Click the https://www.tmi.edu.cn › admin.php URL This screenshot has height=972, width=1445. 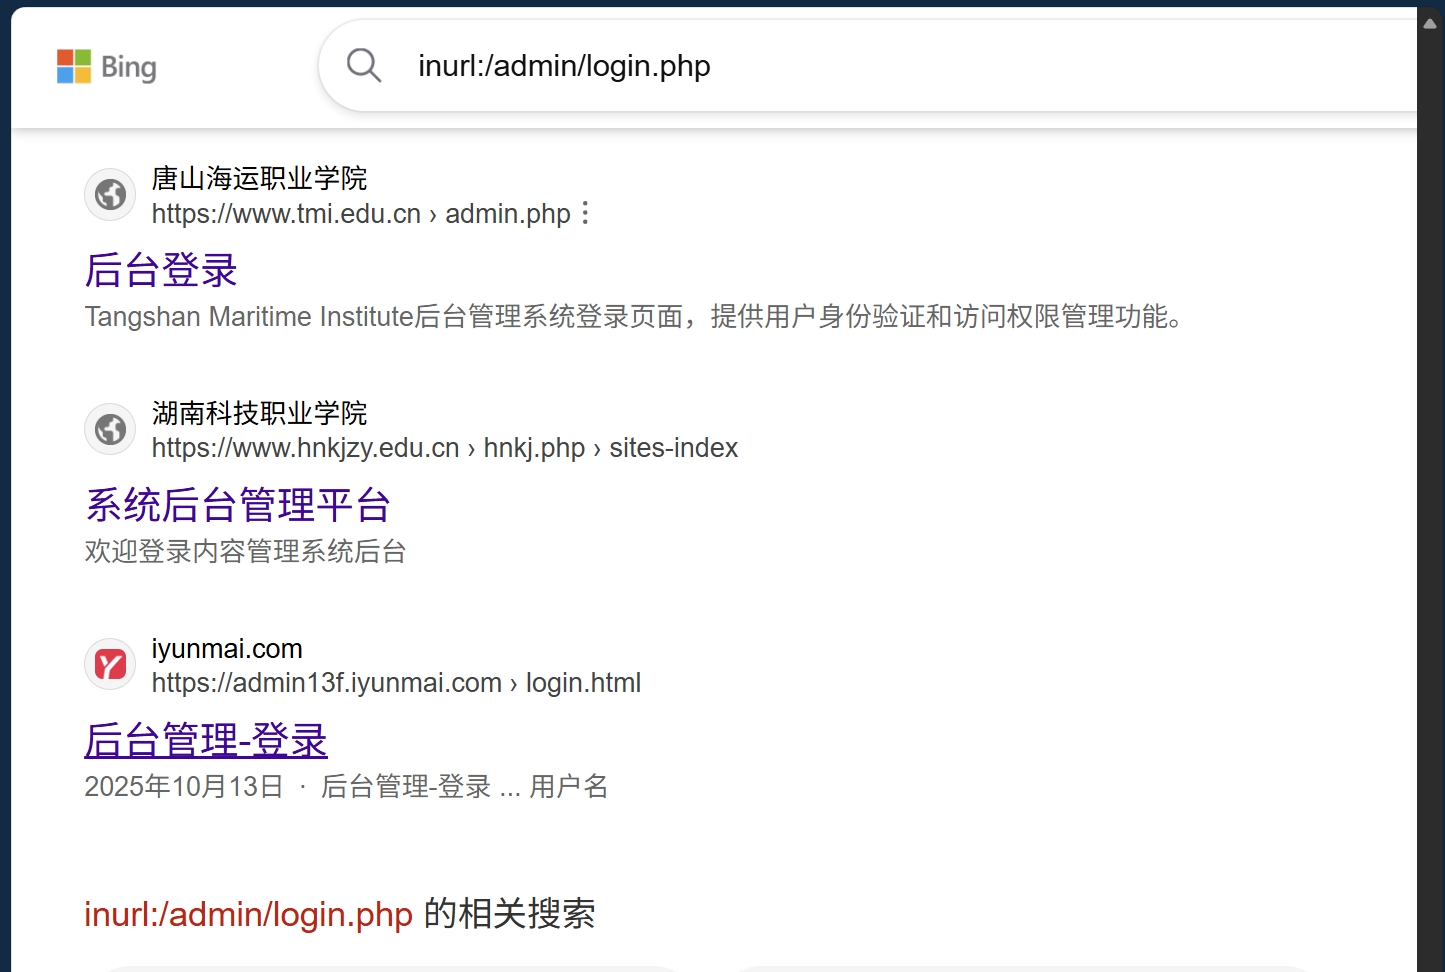361,214
